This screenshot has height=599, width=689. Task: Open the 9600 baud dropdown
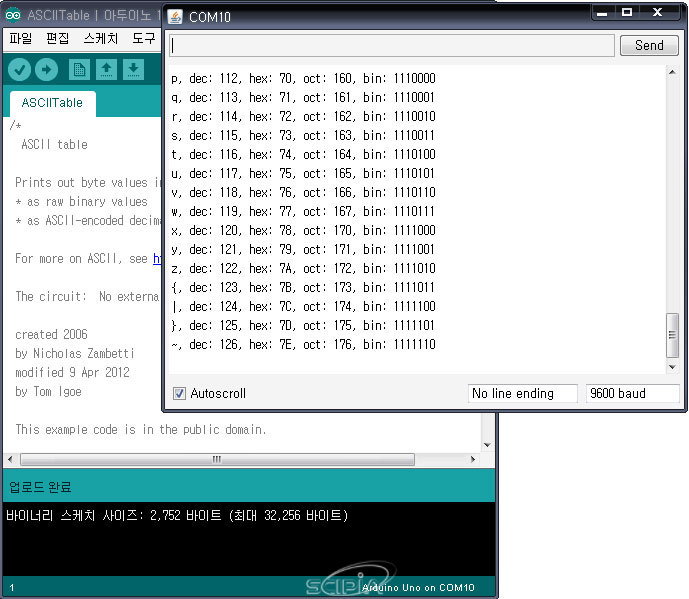pos(632,393)
